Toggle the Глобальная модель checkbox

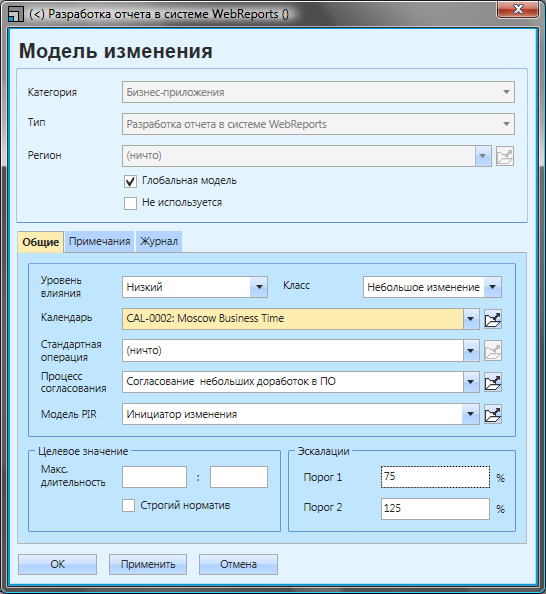pyautogui.click(x=130, y=181)
